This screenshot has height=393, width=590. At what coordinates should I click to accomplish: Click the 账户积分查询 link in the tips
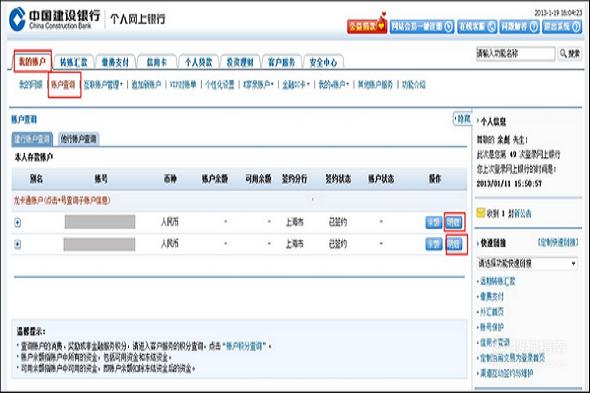[245, 346]
